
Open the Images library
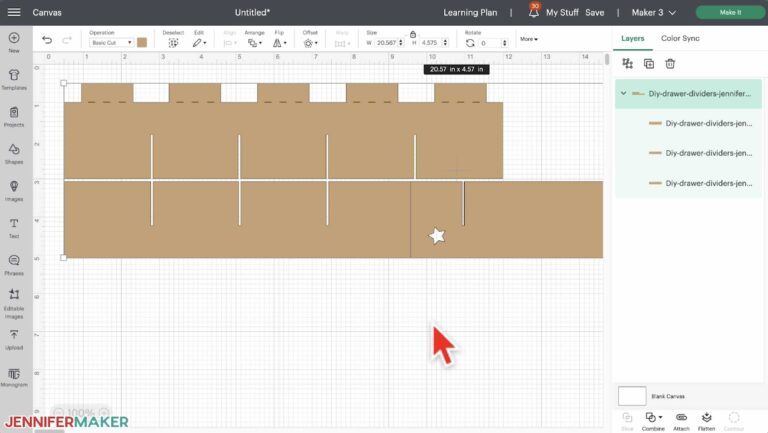14,191
